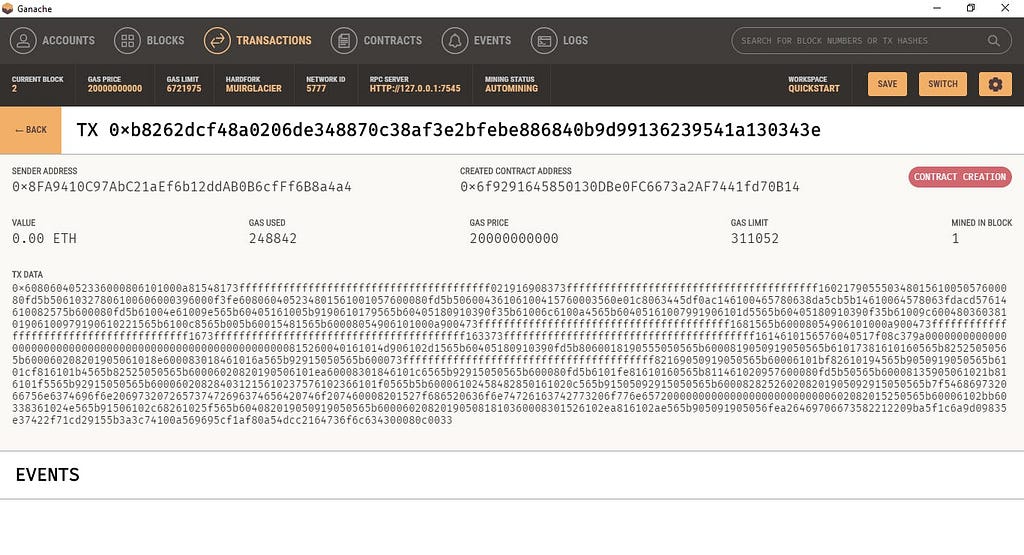This screenshot has height=555, width=1024.
Task: Click the mined in block value 1
Action: pyautogui.click(x=955, y=238)
